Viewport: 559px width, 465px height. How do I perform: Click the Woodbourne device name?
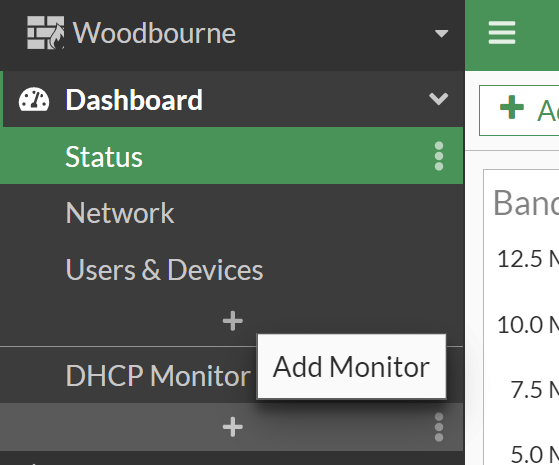tap(154, 33)
